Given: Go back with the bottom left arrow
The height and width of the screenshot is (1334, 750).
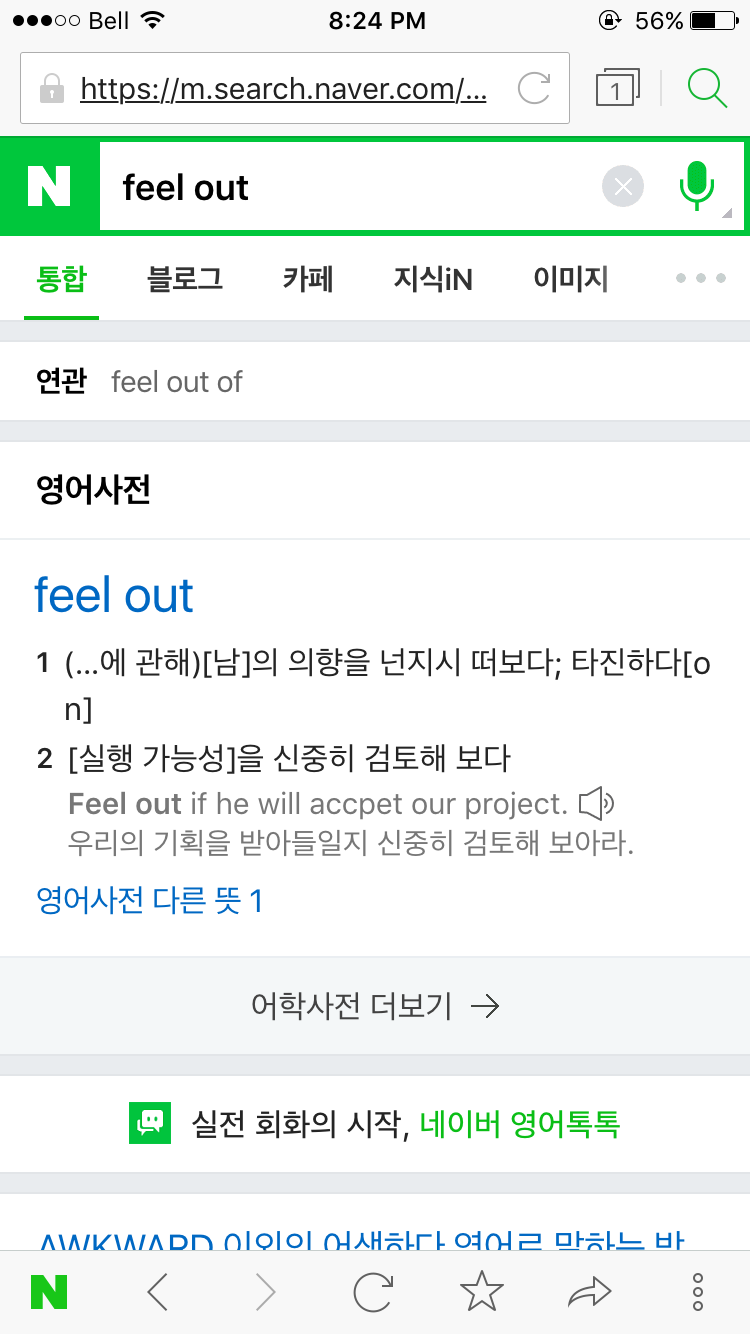Looking at the screenshot, I should 158,1292.
